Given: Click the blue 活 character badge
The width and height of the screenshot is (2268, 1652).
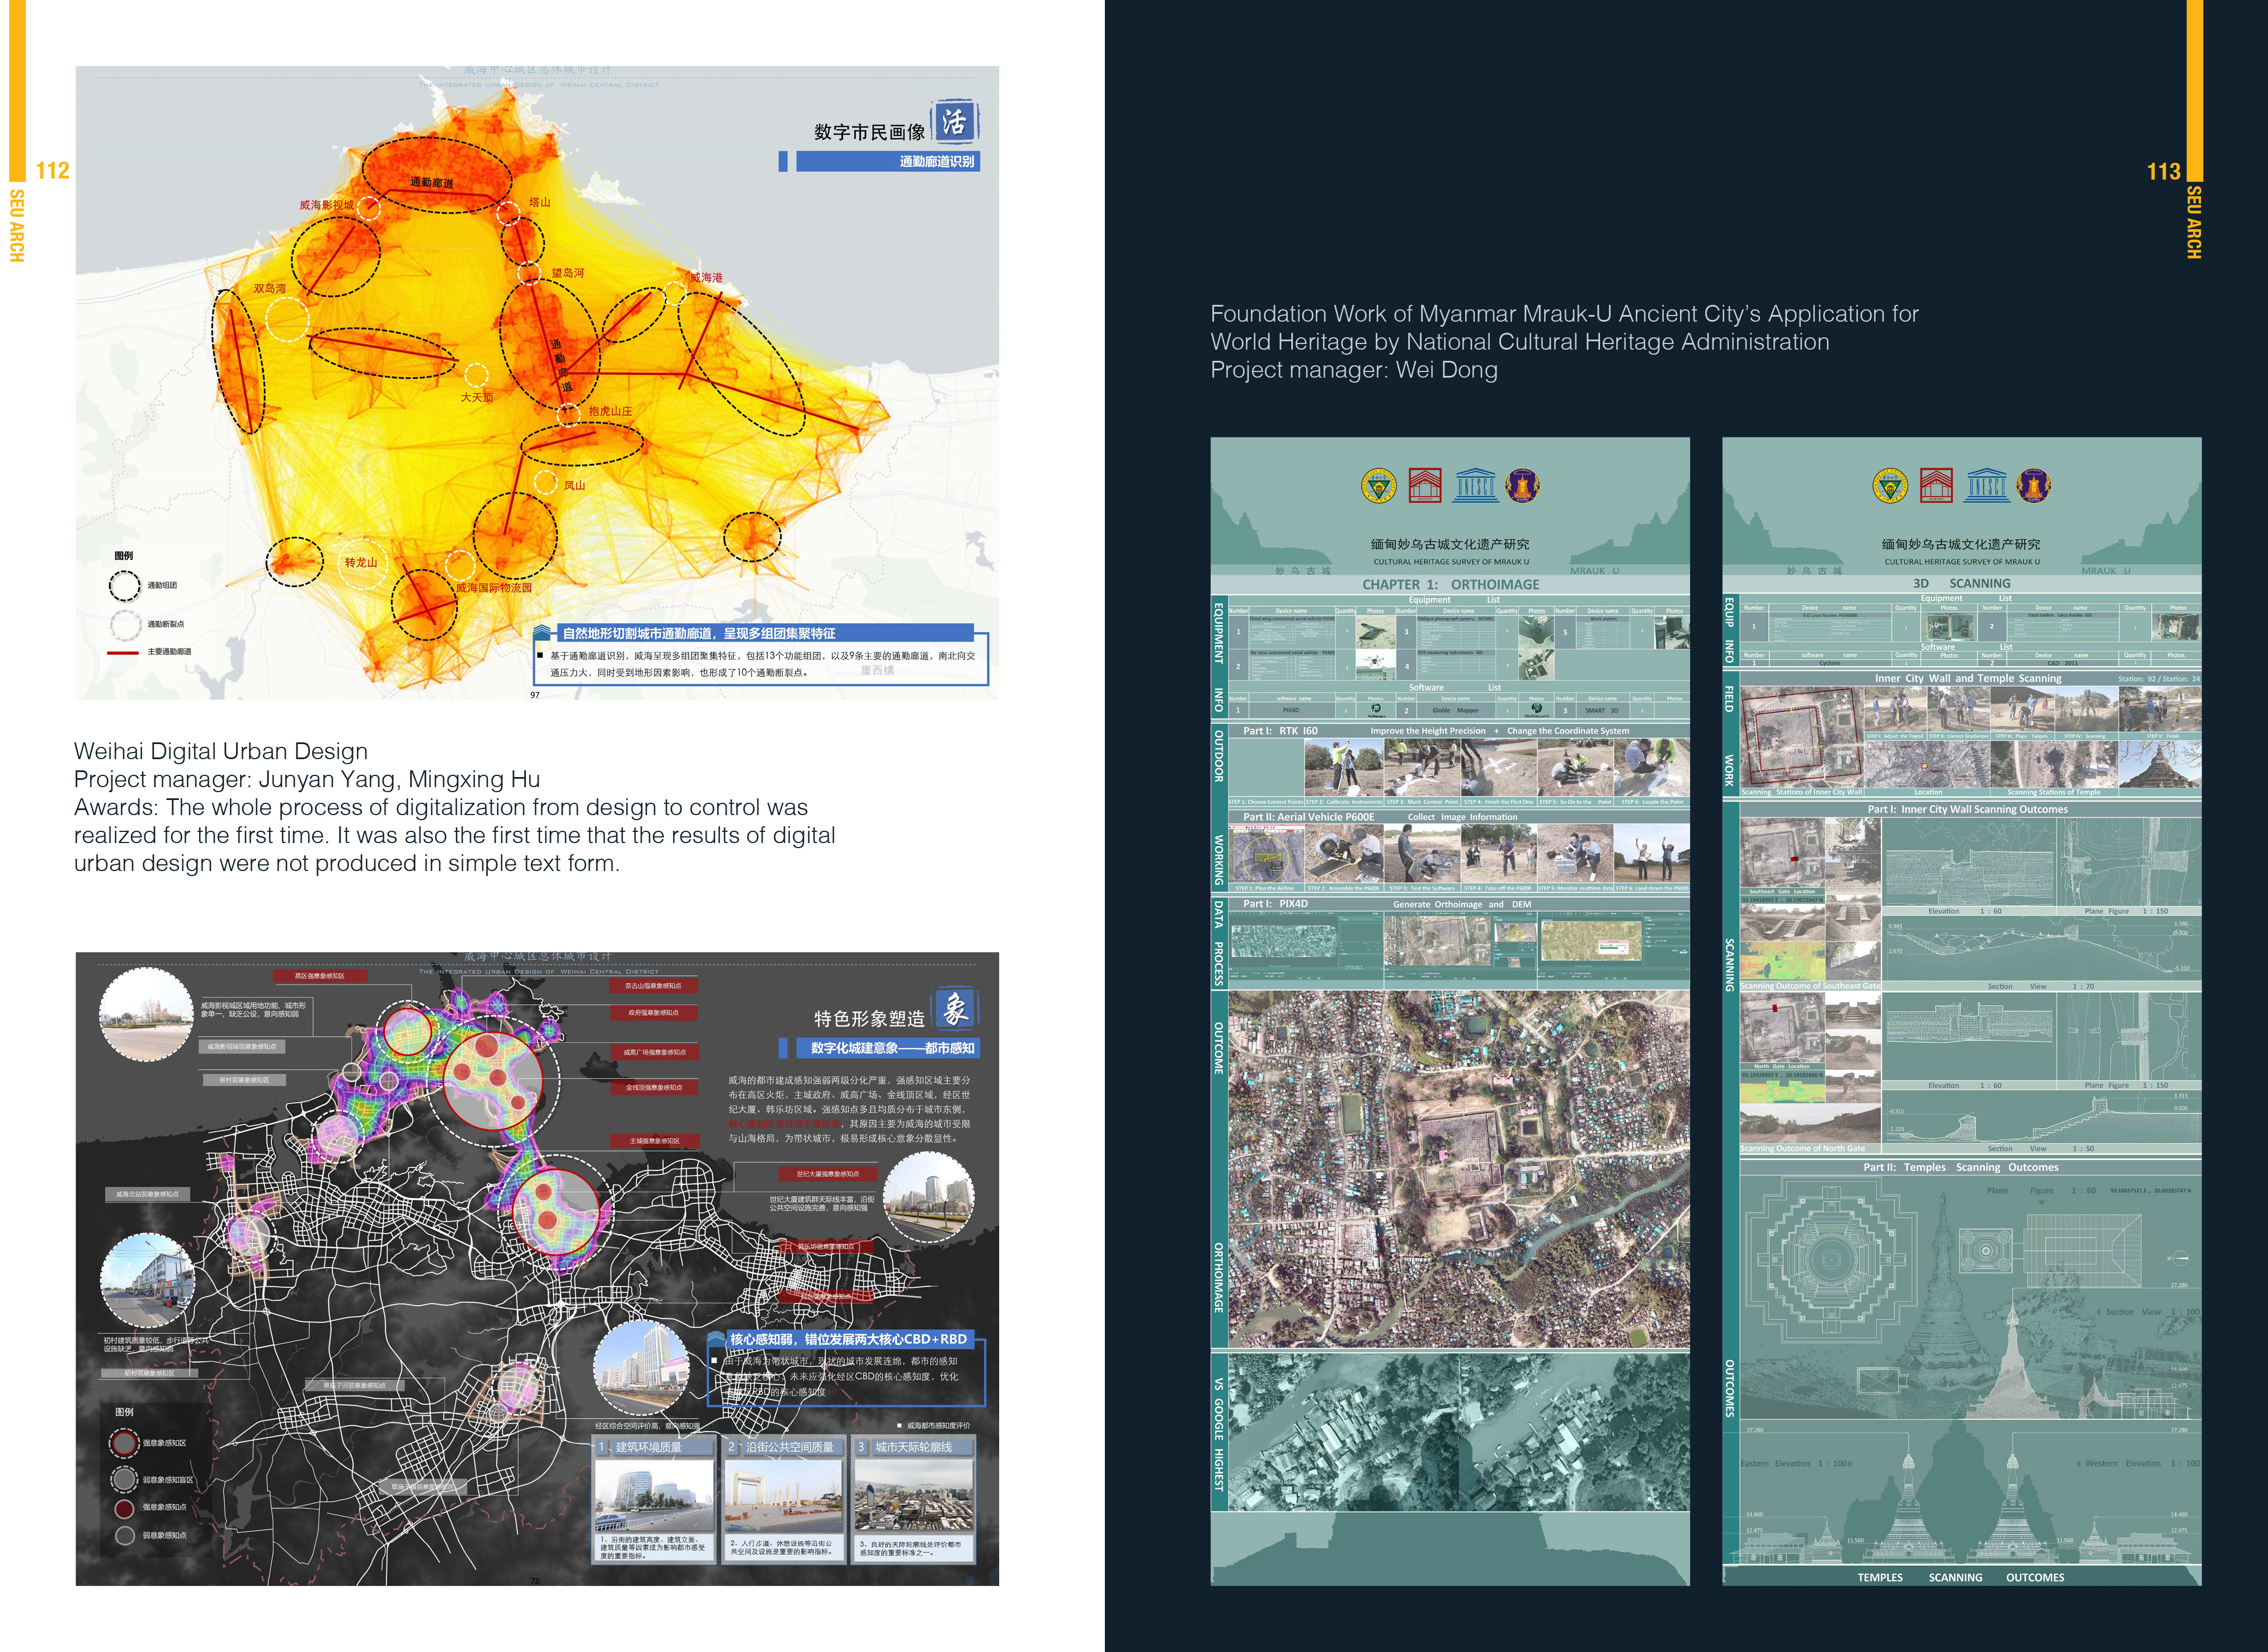Looking at the screenshot, I should coord(955,122).
